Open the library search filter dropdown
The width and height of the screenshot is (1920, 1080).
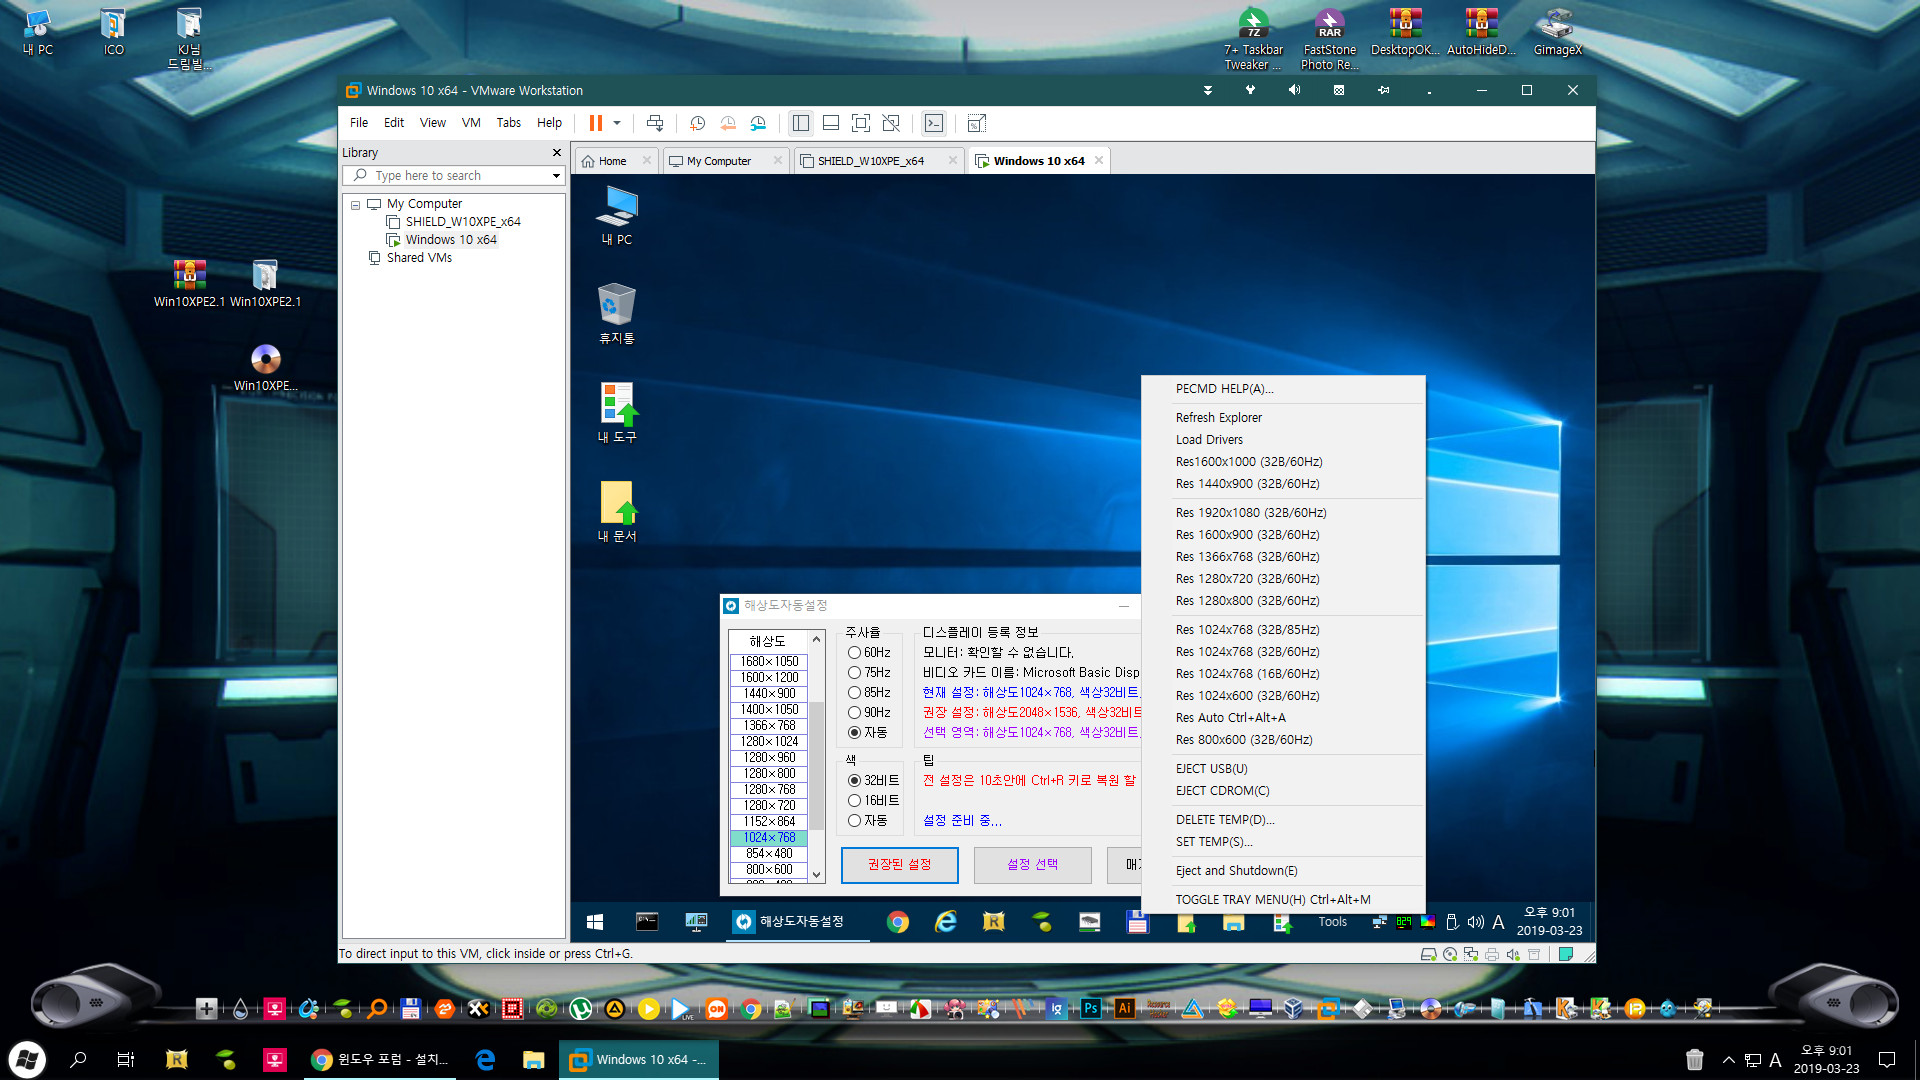pyautogui.click(x=557, y=176)
